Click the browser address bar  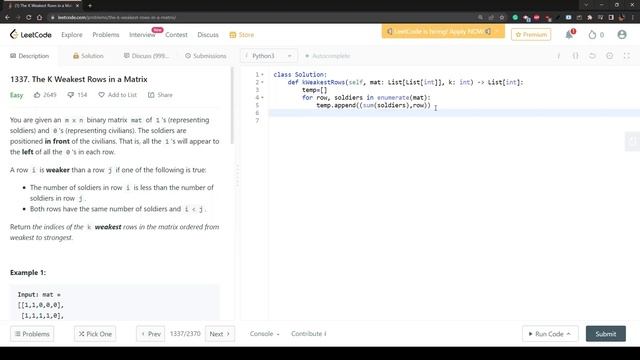[261, 18]
